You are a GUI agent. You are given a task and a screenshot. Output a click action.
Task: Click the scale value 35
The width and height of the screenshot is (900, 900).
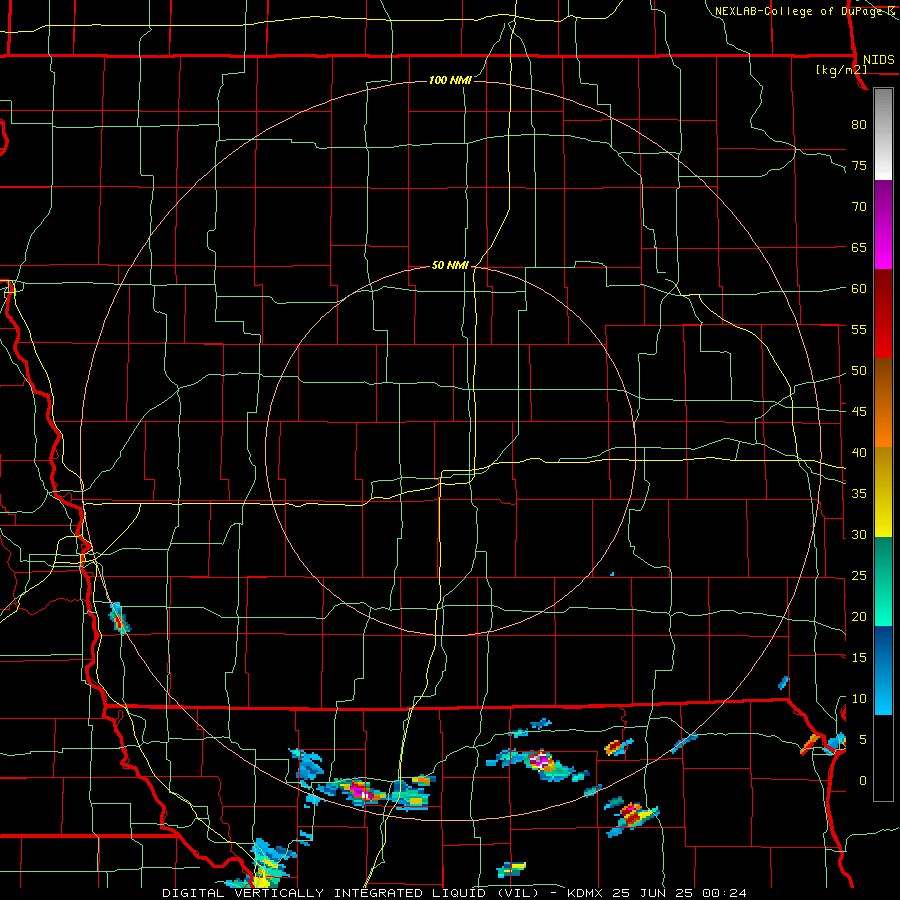859,494
